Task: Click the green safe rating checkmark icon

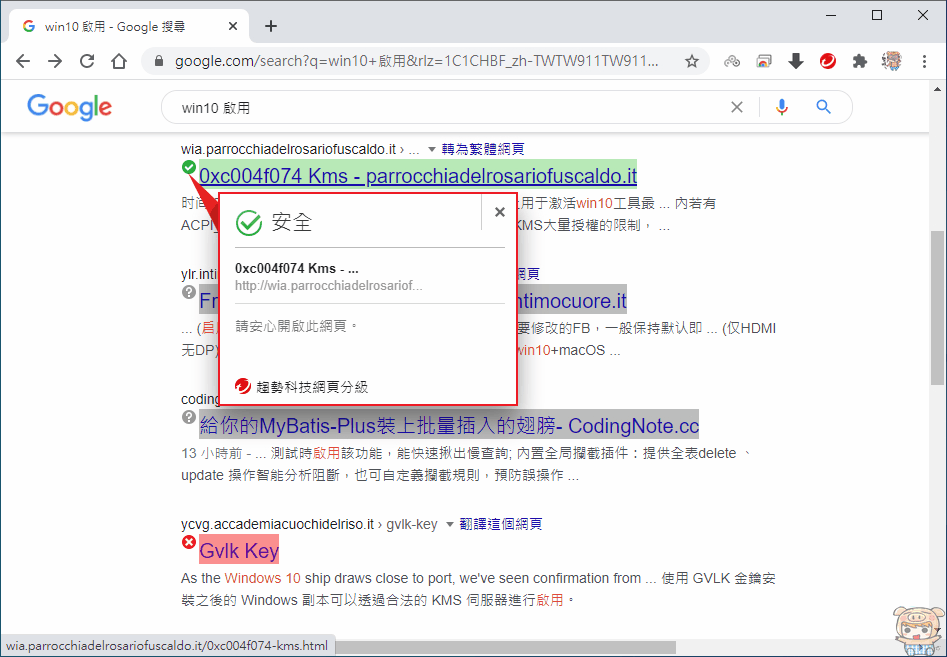Action: [x=189, y=168]
